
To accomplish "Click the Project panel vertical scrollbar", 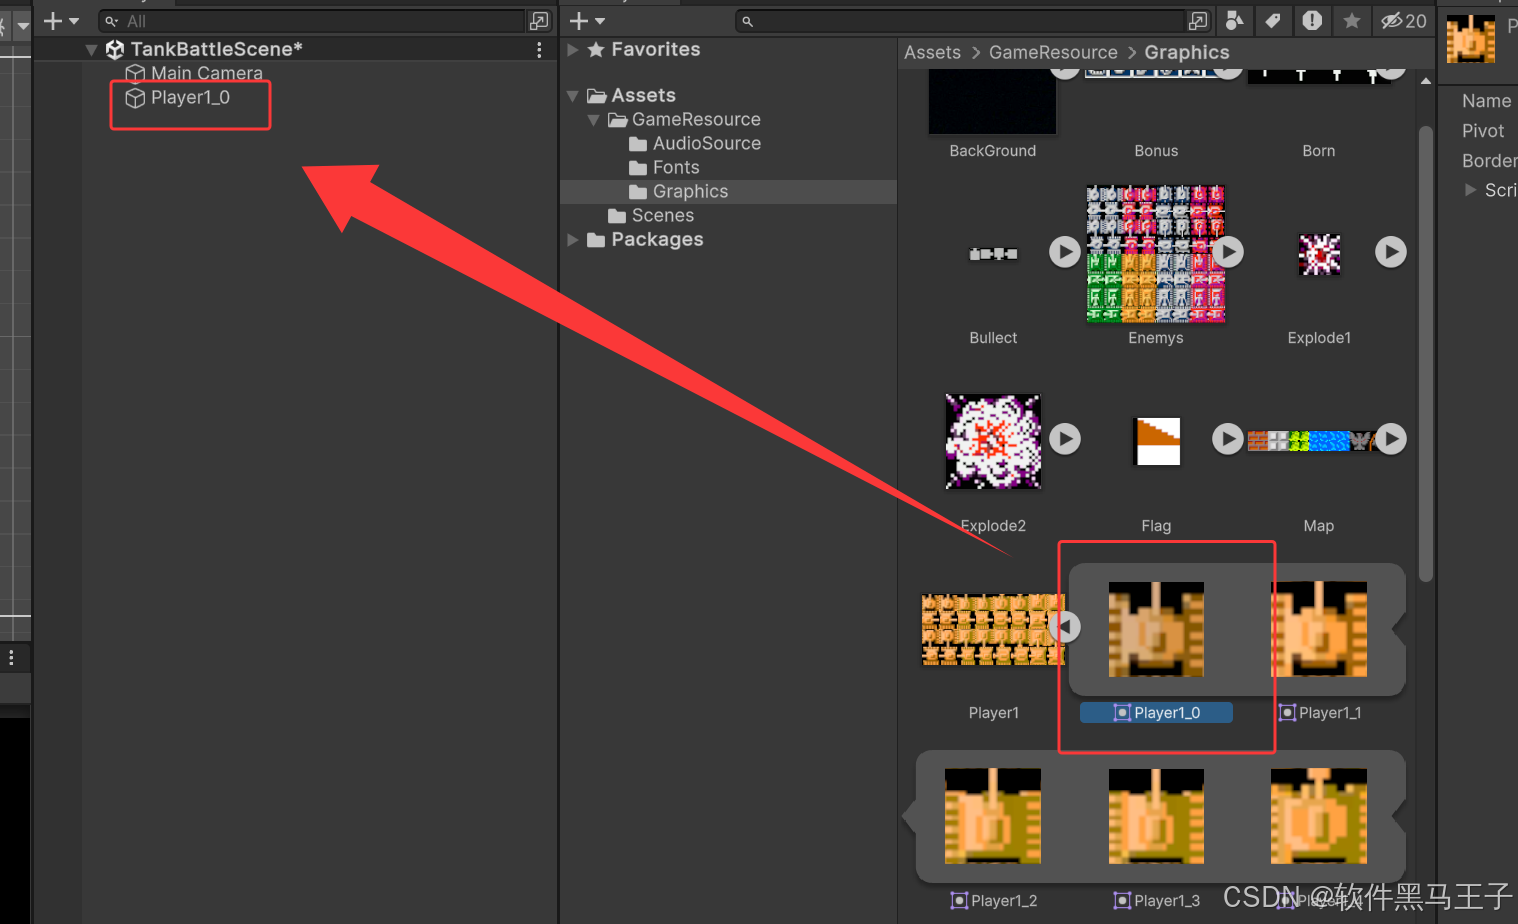I will click(x=1426, y=354).
